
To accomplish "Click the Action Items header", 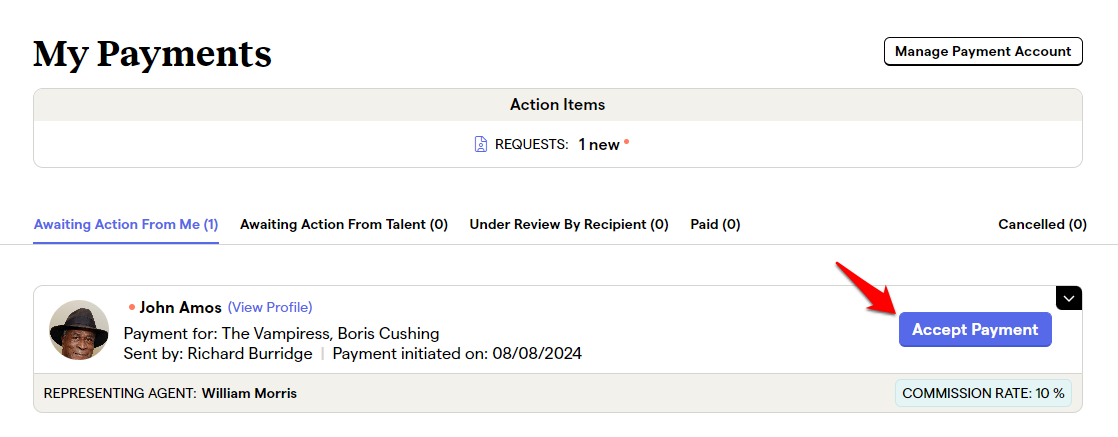I will pyautogui.click(x=558, y=105).
